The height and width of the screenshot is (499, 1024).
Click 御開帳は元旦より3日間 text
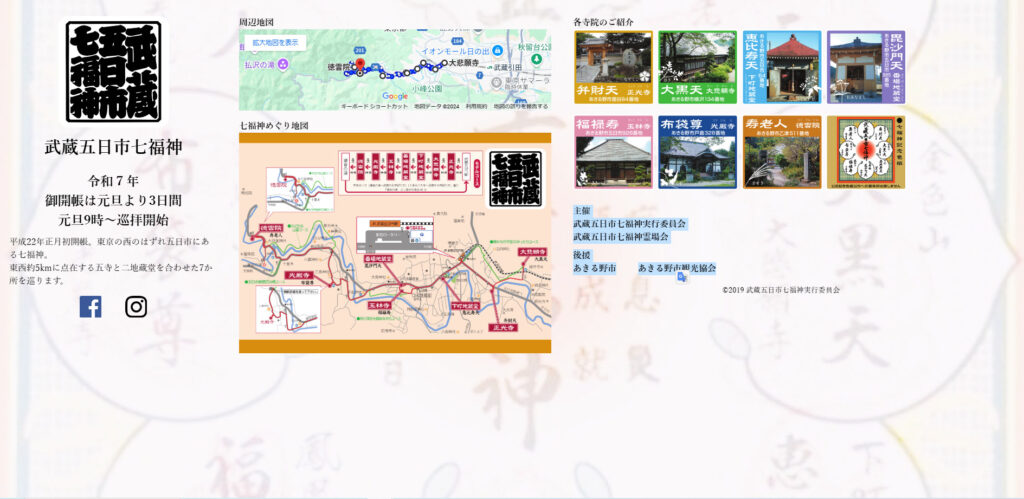point(114,201)
